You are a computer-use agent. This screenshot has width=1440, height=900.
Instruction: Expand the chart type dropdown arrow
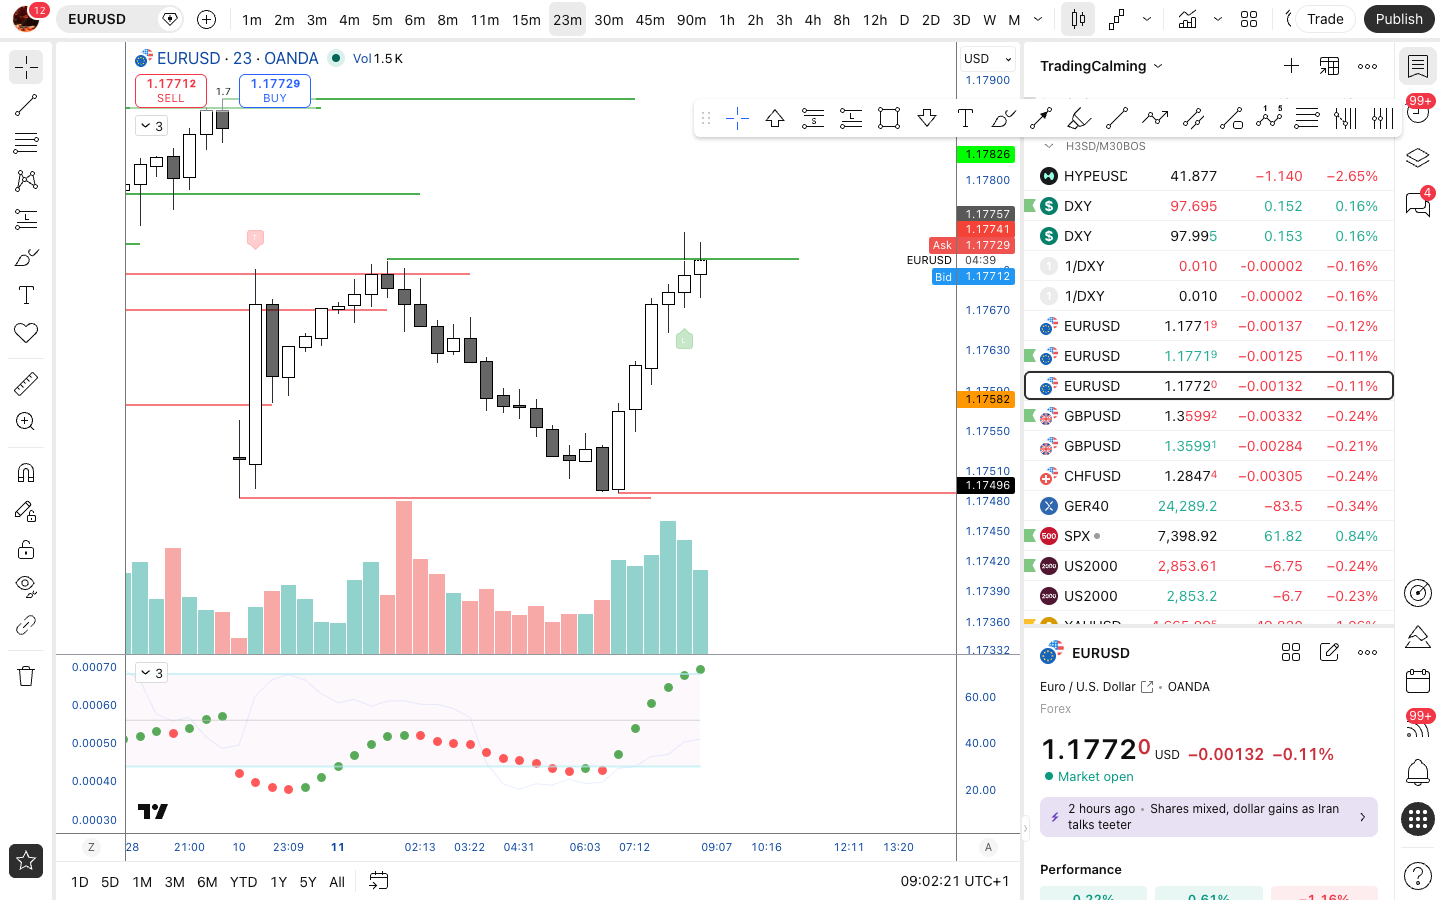click(1147, 19)
